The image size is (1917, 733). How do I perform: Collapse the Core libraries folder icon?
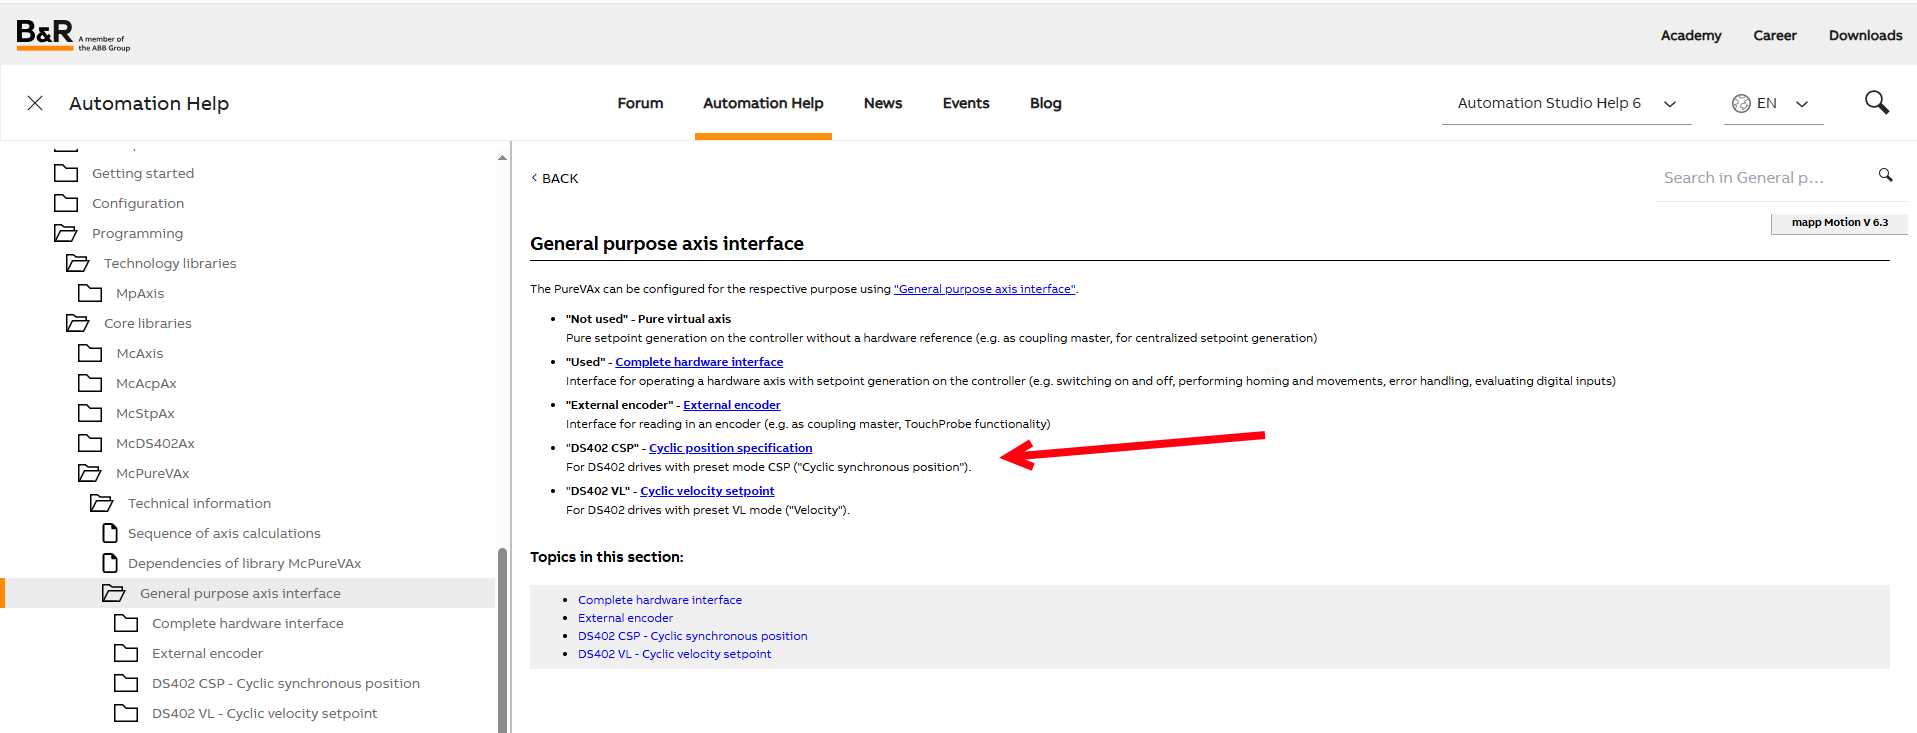(x=78, y=323)
